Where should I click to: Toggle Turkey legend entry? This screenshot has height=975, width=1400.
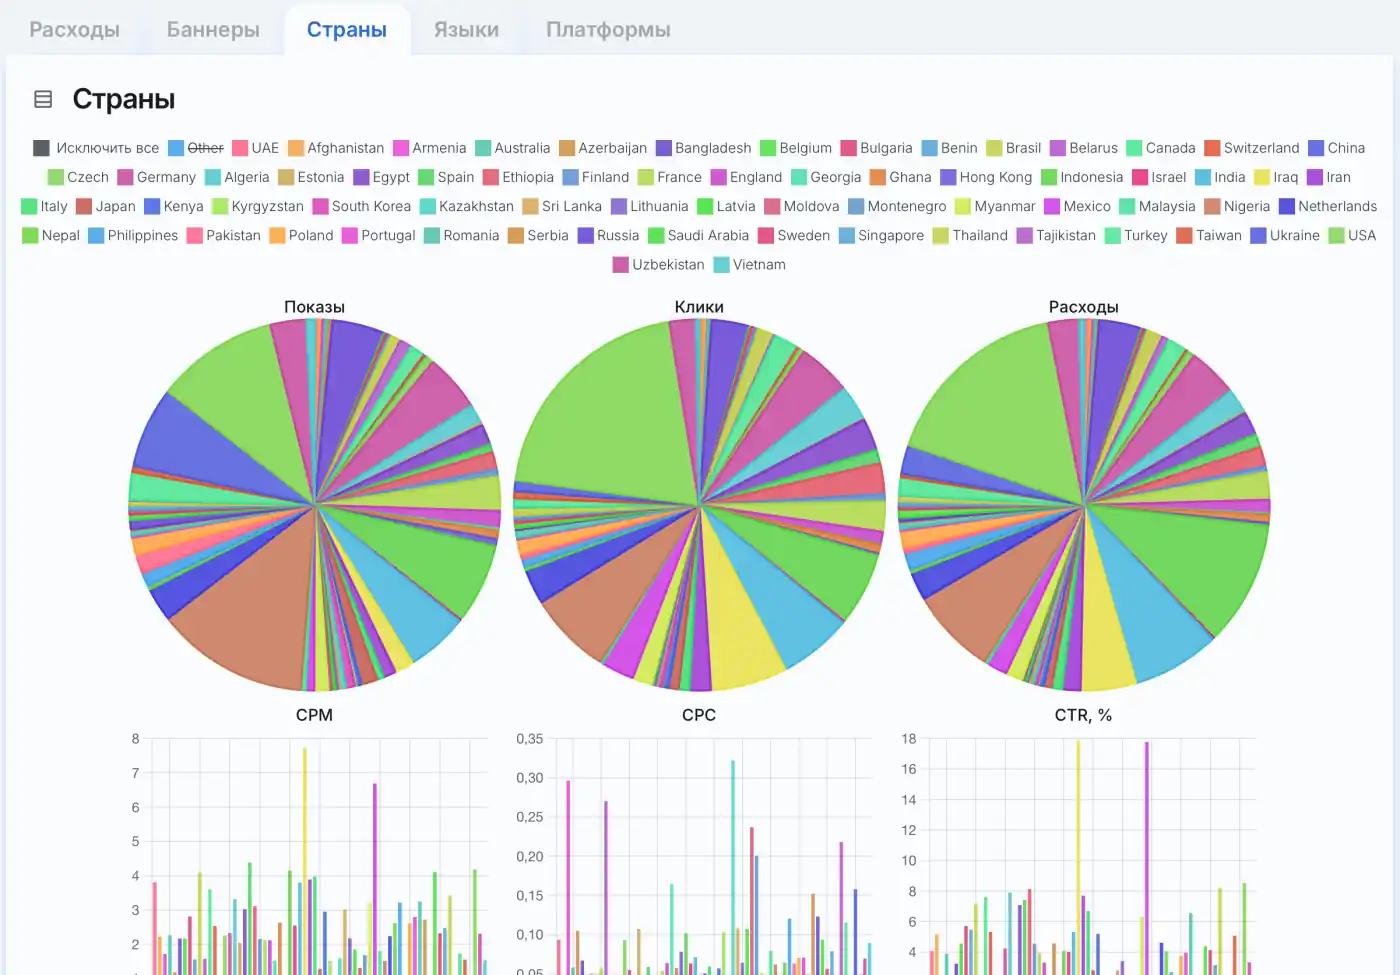(x=1136, y=235)
